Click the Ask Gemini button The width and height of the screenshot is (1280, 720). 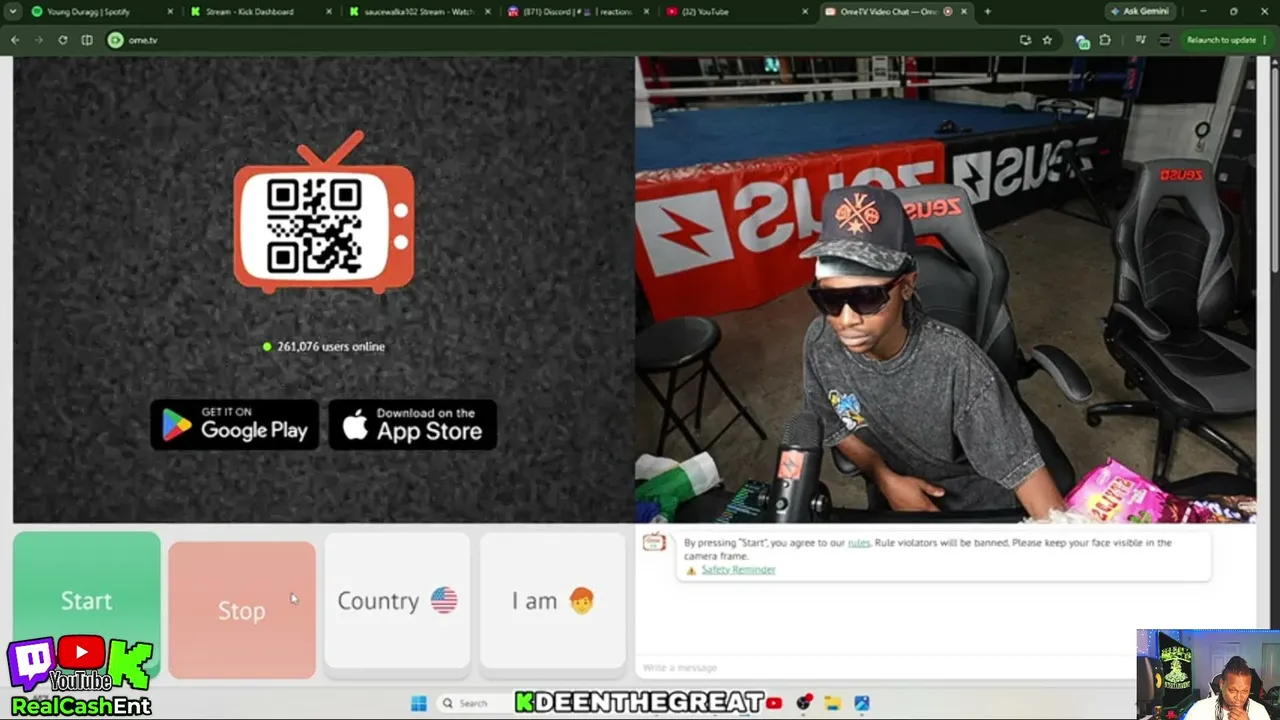1139,12
